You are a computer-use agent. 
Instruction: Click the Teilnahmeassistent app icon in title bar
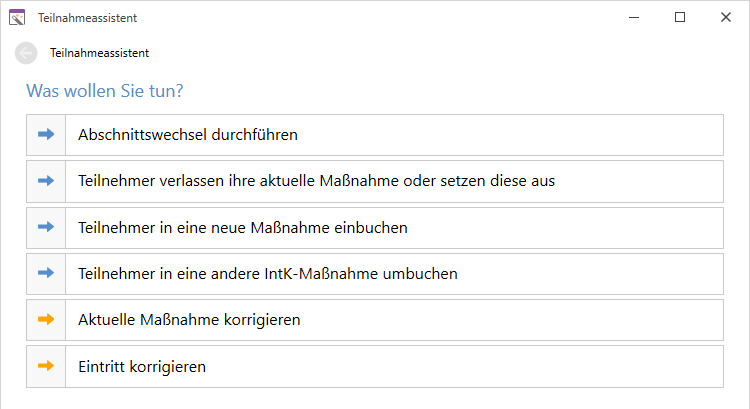17,17
